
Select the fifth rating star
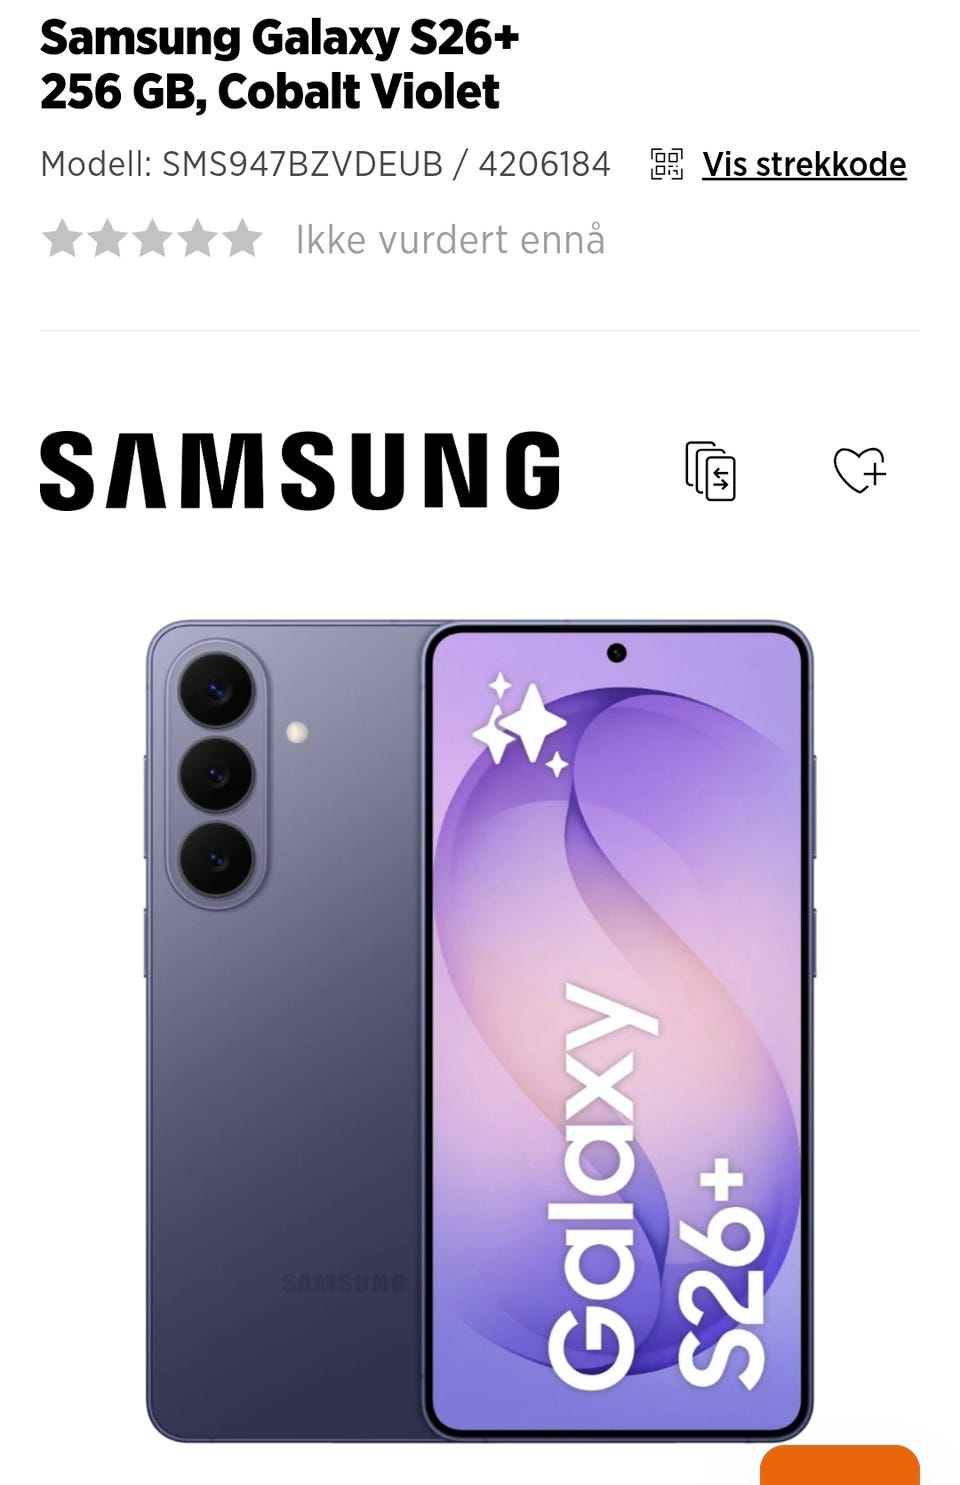pyautogui.click(x=242, y=239)
